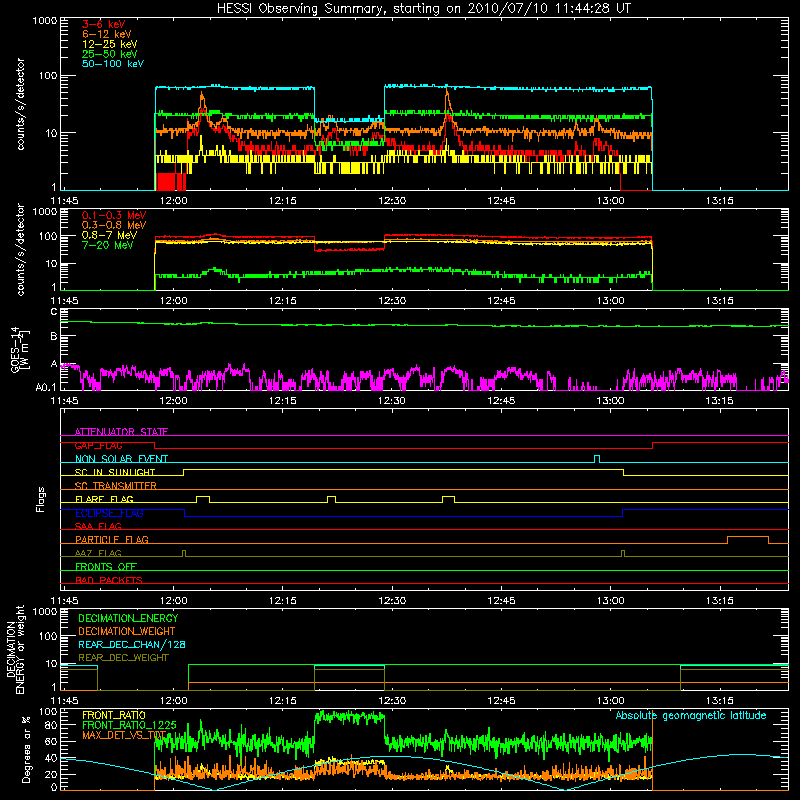Click the particle flag pulse after 13:15

[748, 540]
